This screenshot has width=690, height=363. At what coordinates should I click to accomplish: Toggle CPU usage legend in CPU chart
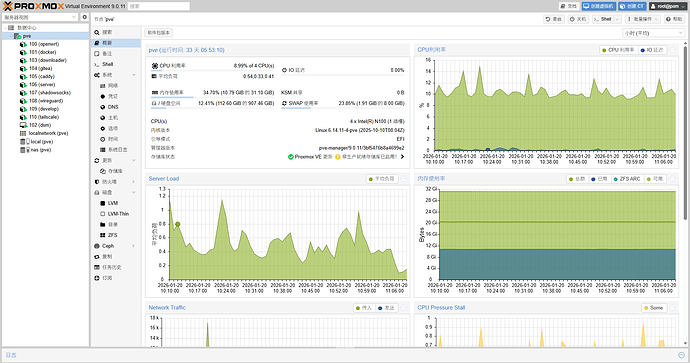click(x=618, y=50)
